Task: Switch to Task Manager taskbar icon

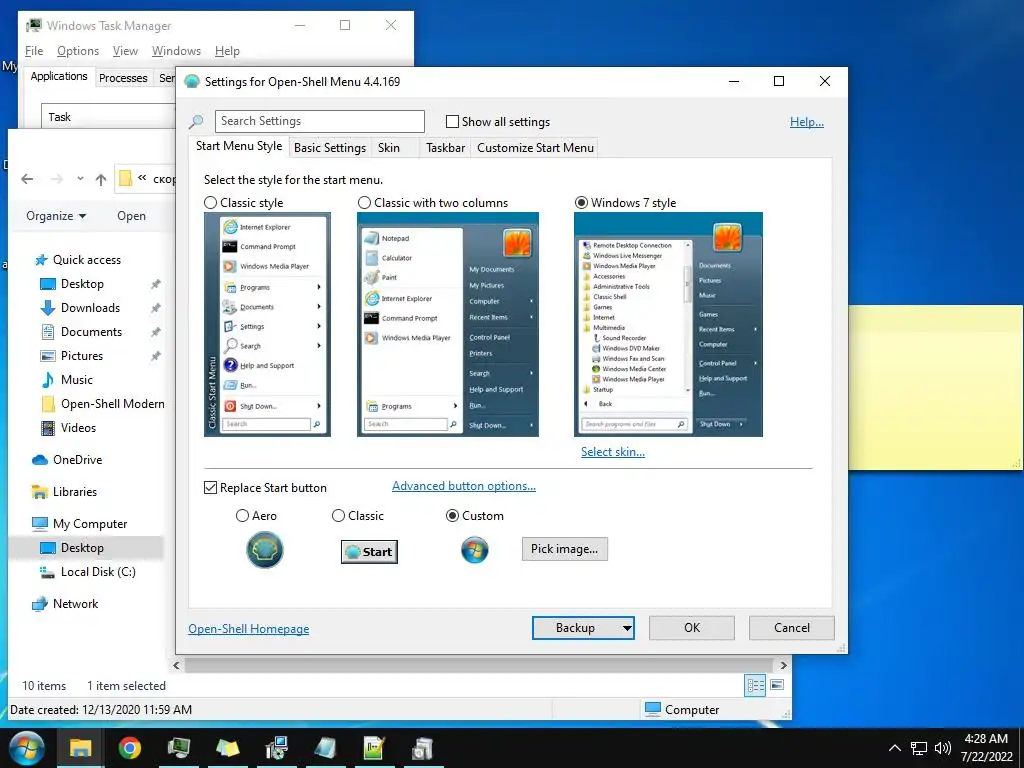Action: pyautogui.click(x=178, y=748)
